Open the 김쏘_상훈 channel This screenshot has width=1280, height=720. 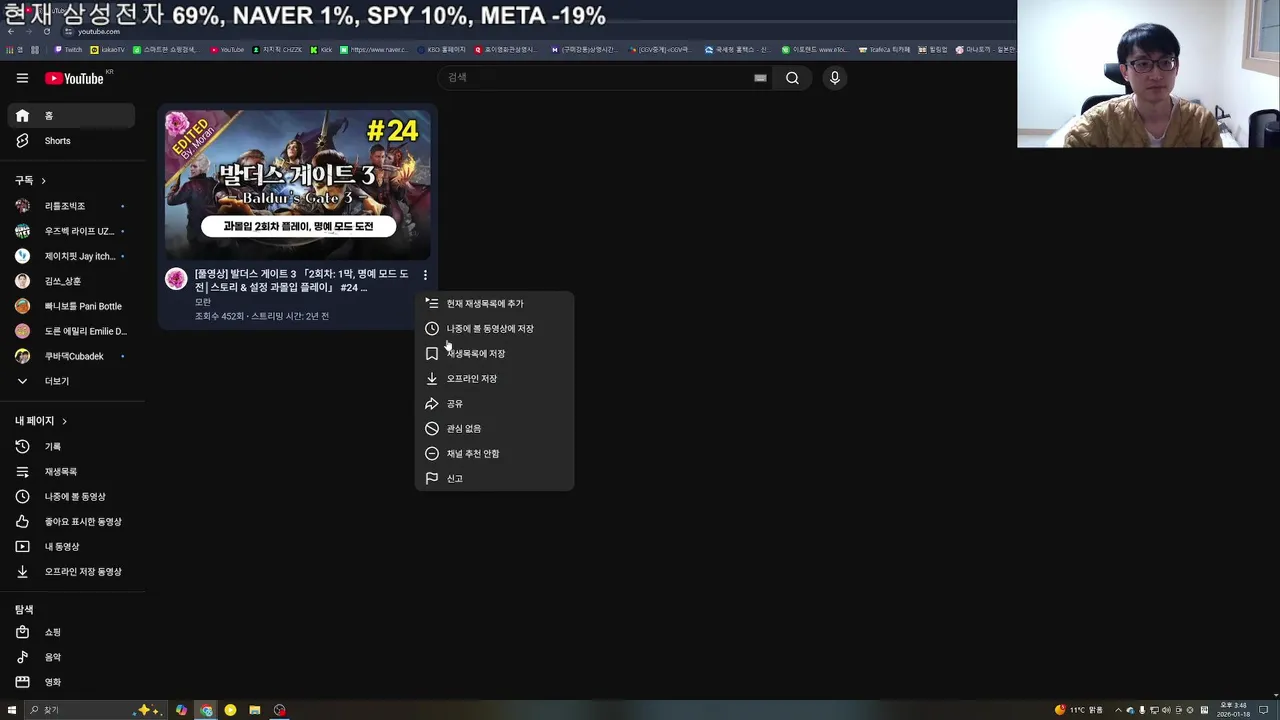click(71, 281)
